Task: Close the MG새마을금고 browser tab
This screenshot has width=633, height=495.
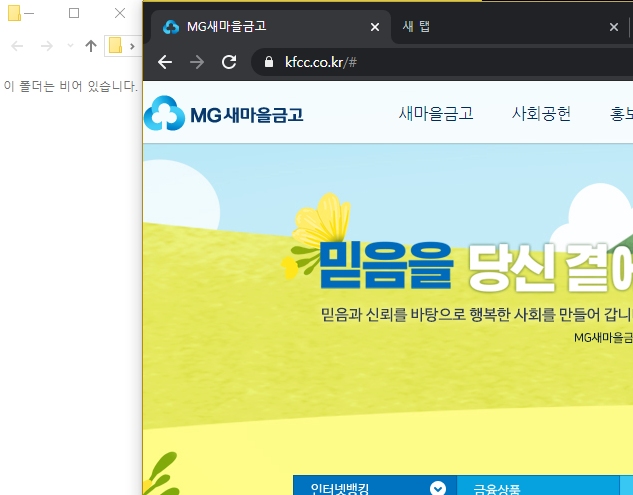Action: coord(375,27)
